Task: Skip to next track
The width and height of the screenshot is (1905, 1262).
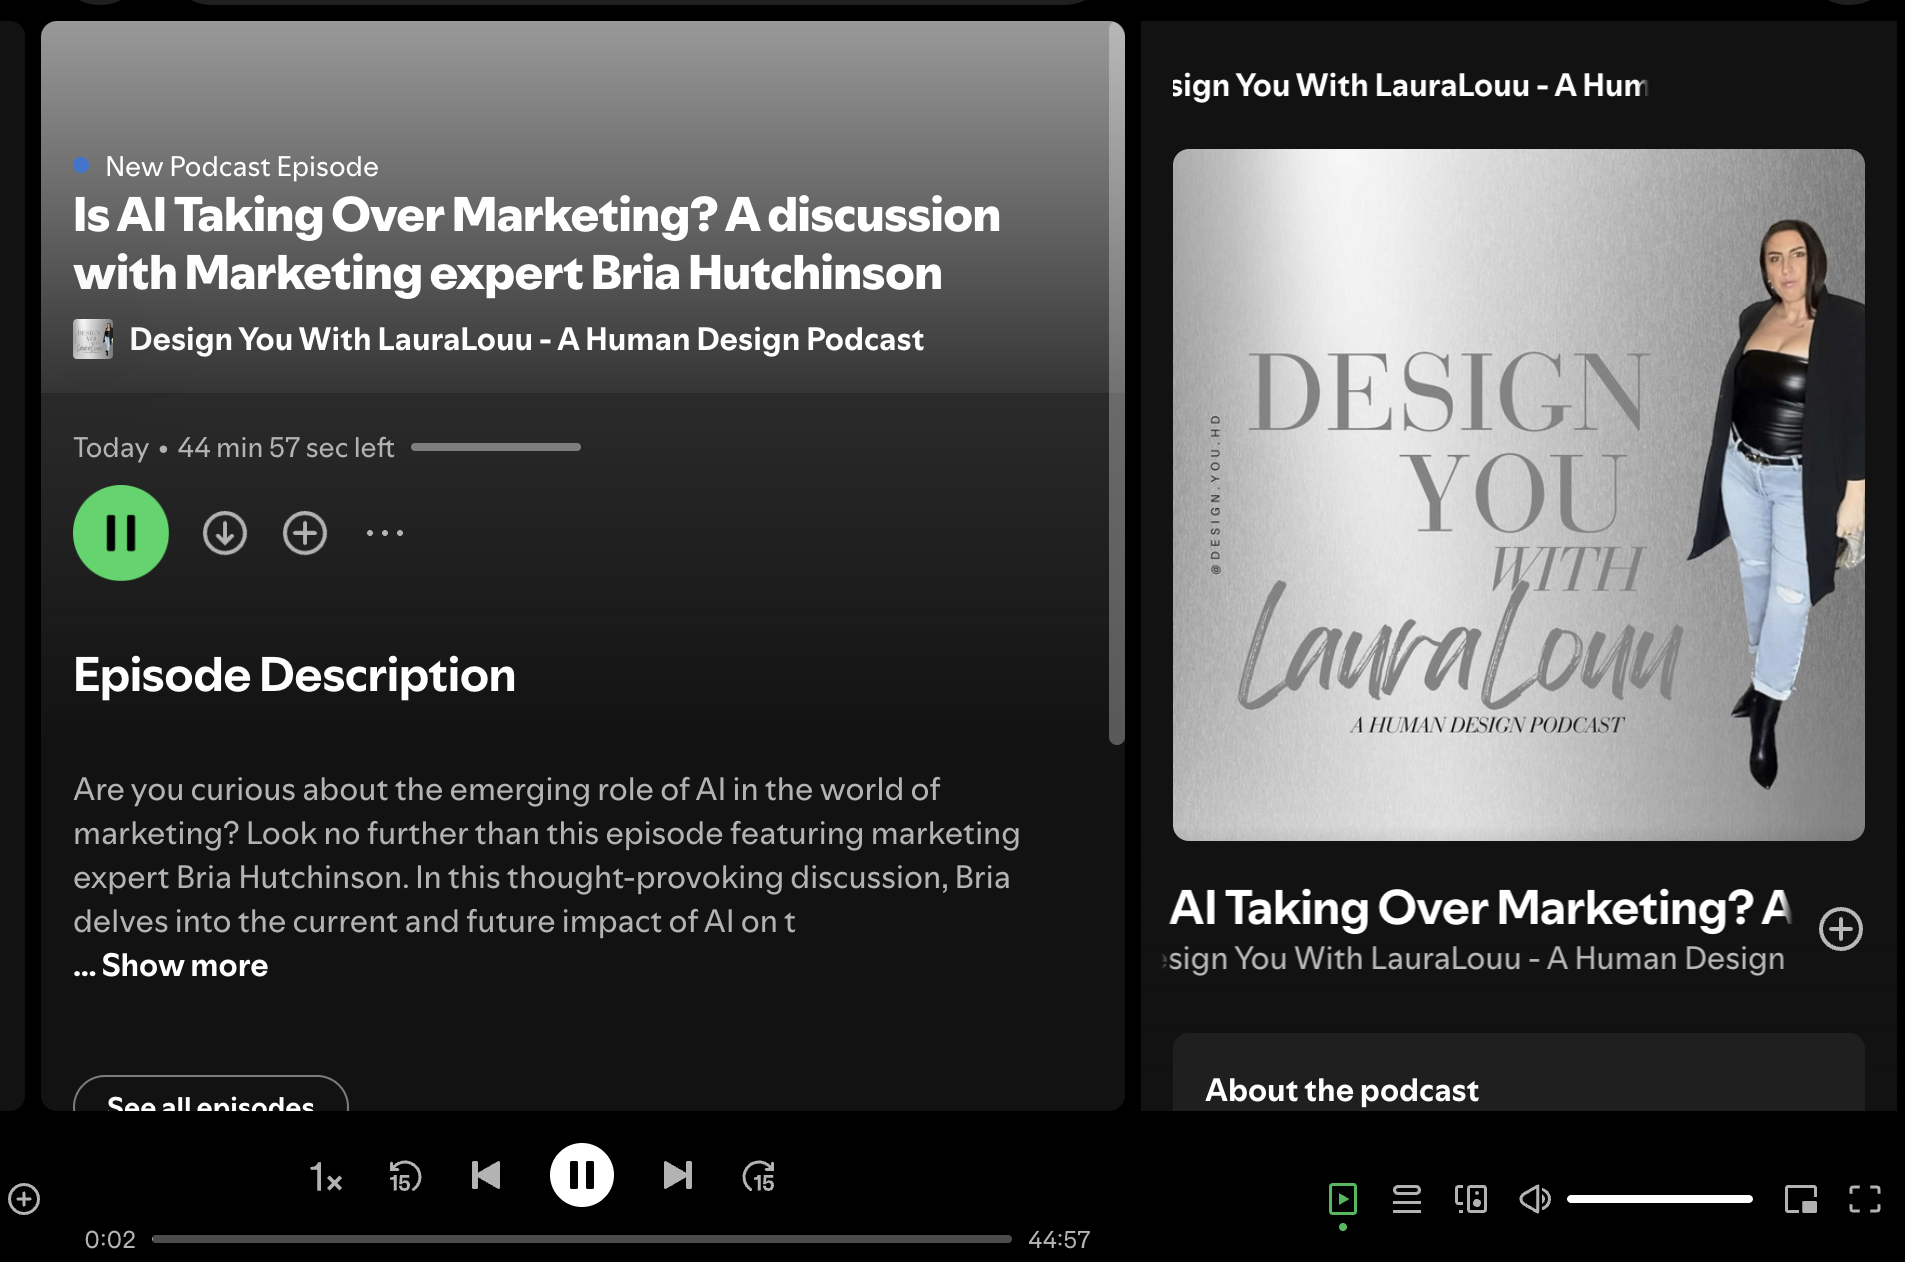Action: click(677, 1175)
